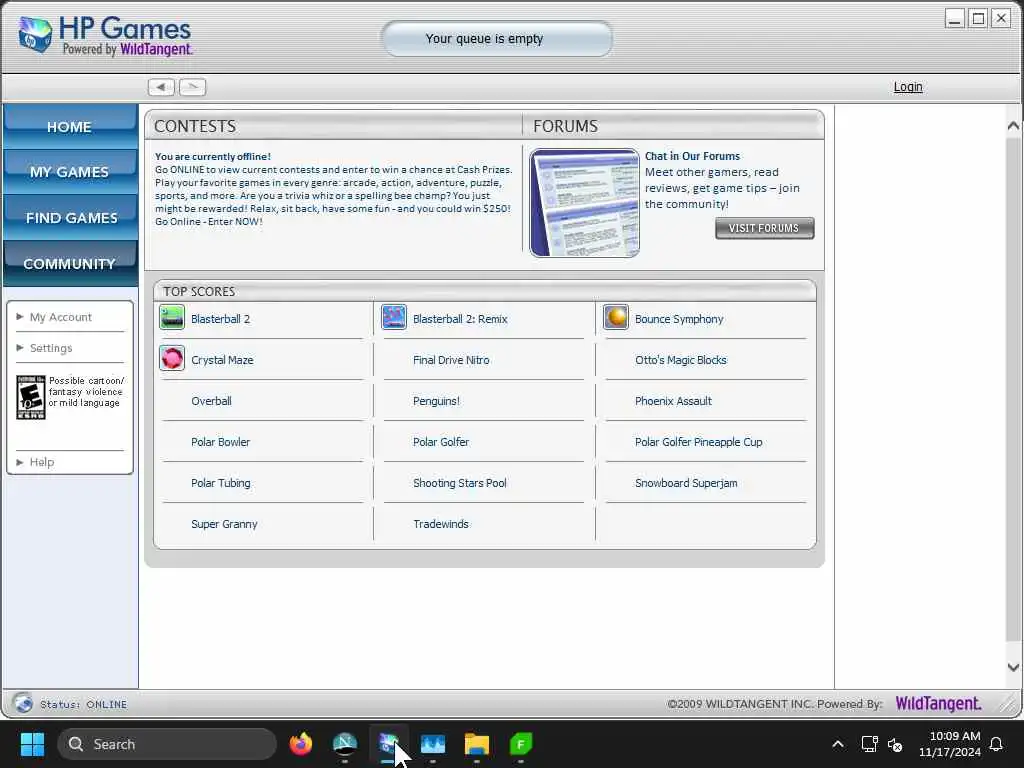
Task: Click the forums preview thumbnail
Action: point(584,202)
